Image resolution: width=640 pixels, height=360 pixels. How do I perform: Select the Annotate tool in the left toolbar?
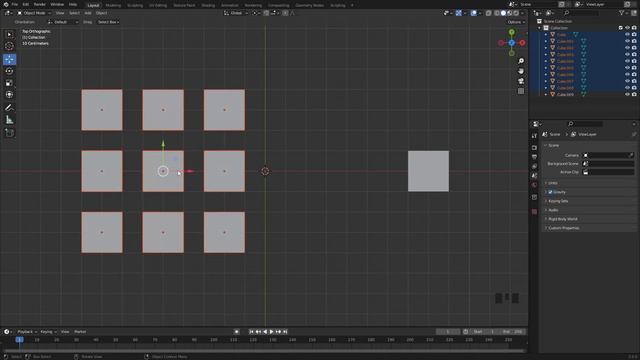pyautogui.click(x=9, y=108)
